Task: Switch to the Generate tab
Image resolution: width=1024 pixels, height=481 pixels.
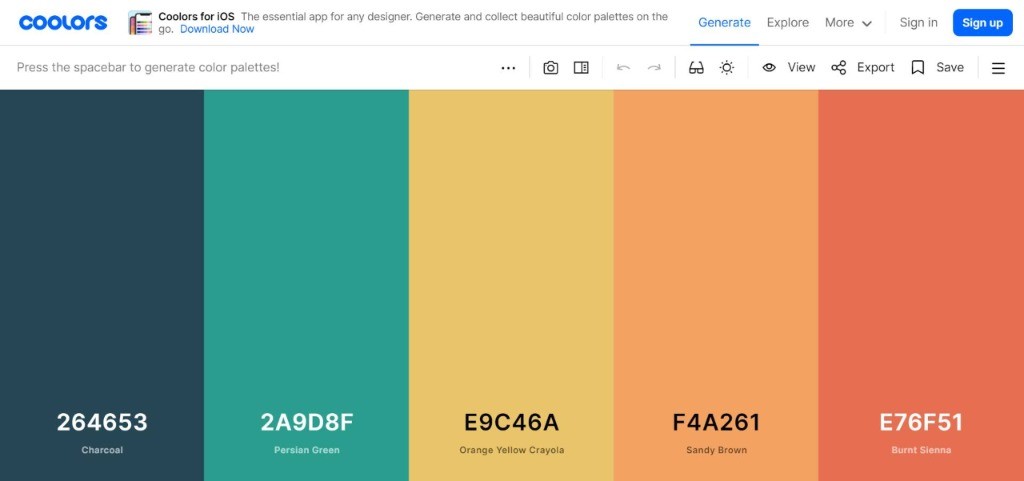Action: (724, 23)
